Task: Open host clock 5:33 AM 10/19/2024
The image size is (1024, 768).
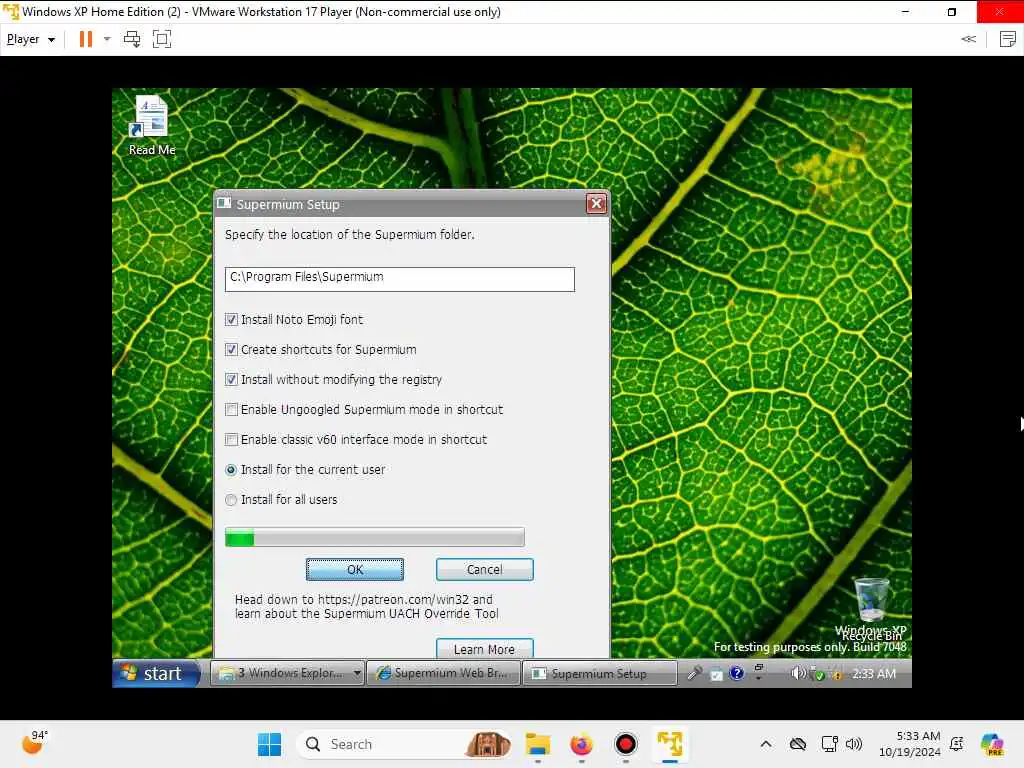Action: [910, 744]
